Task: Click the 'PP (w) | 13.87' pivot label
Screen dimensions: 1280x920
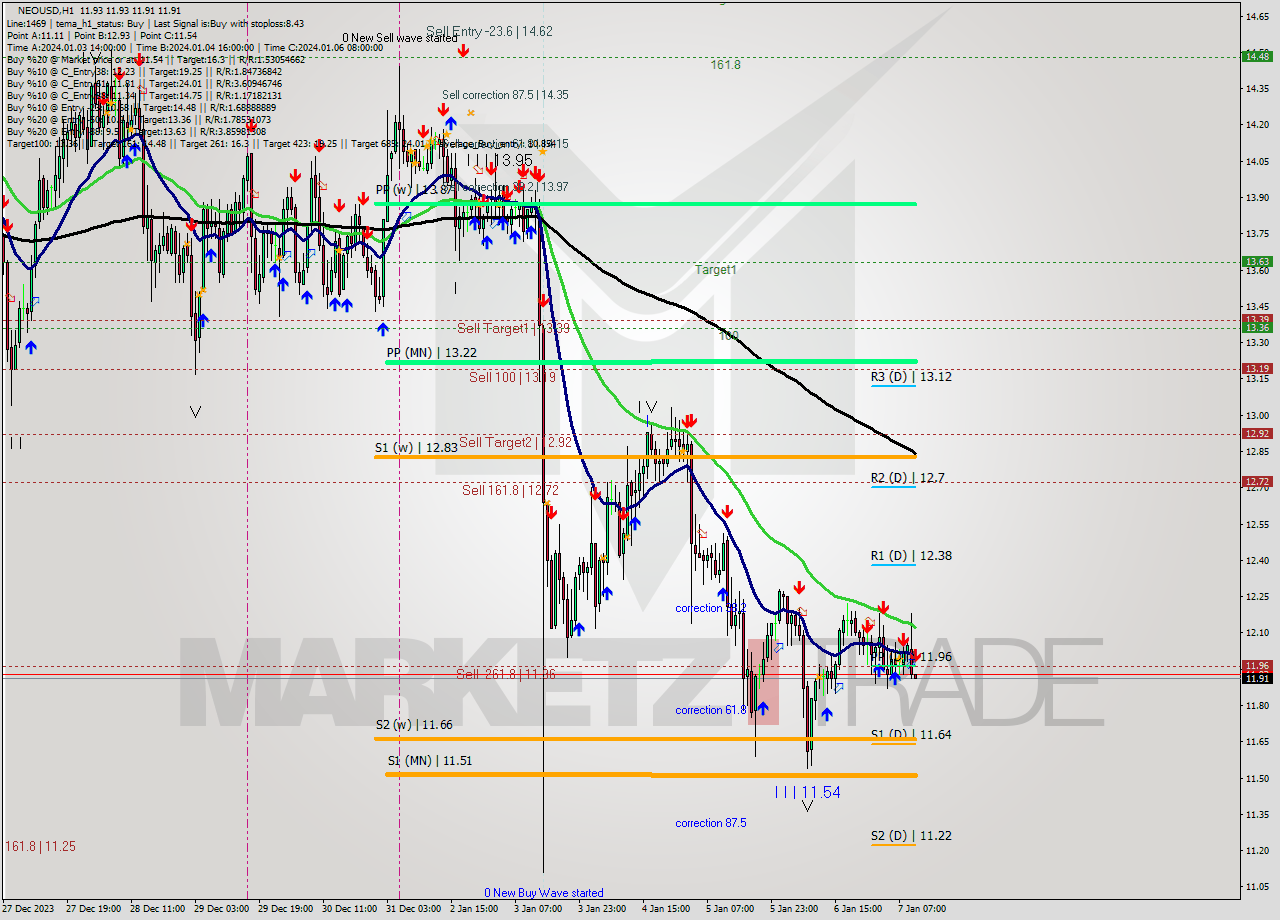Action: click(413, 189)
